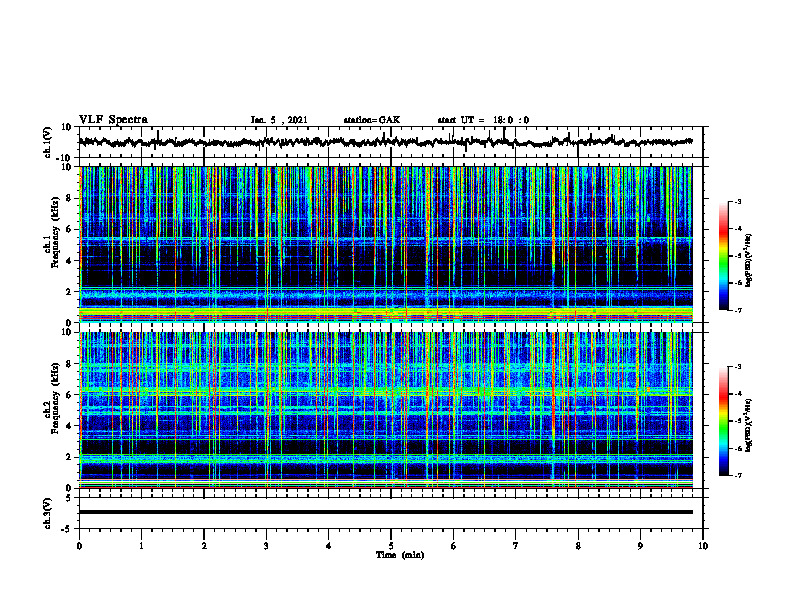Screen dimensions: 792x612
Task: Click the ch.1 PSD color bar
Action: tap(723, 256)
